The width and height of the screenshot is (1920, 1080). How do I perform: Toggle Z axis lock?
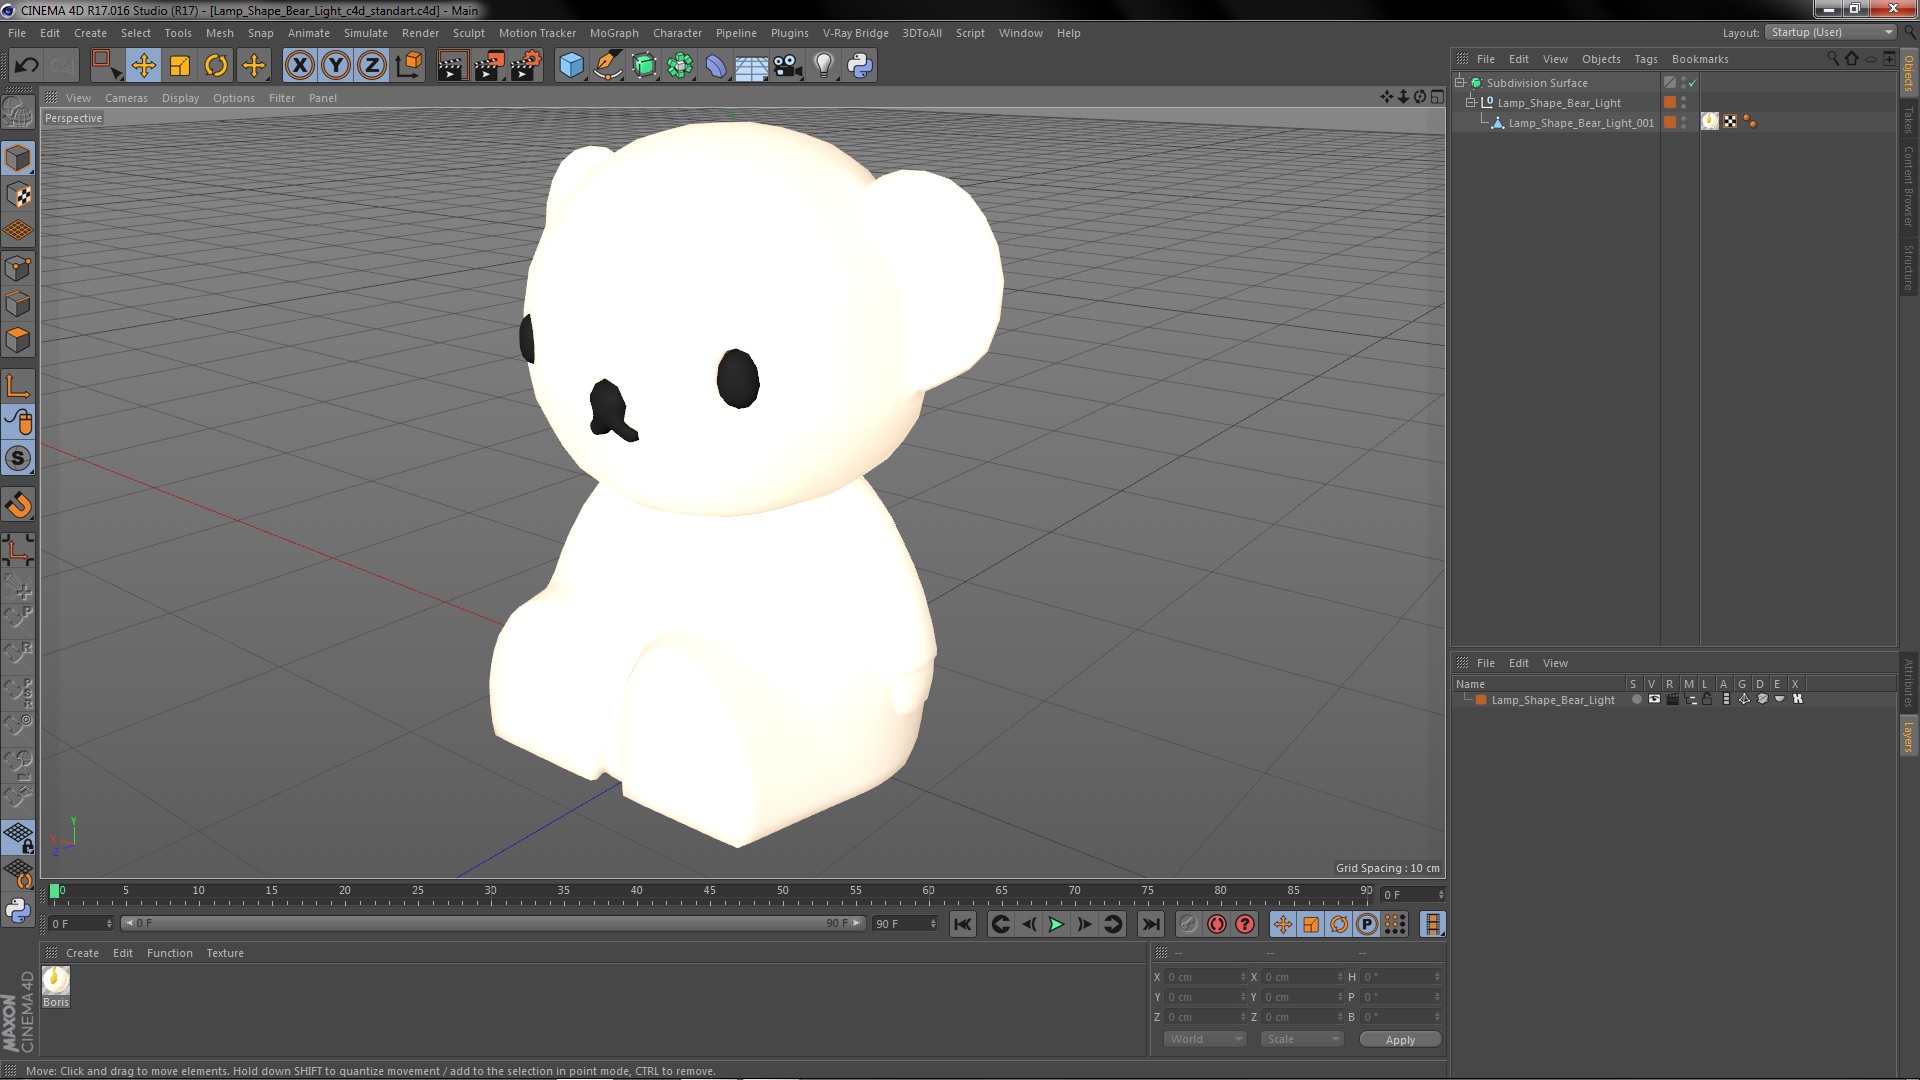point(372,66)
